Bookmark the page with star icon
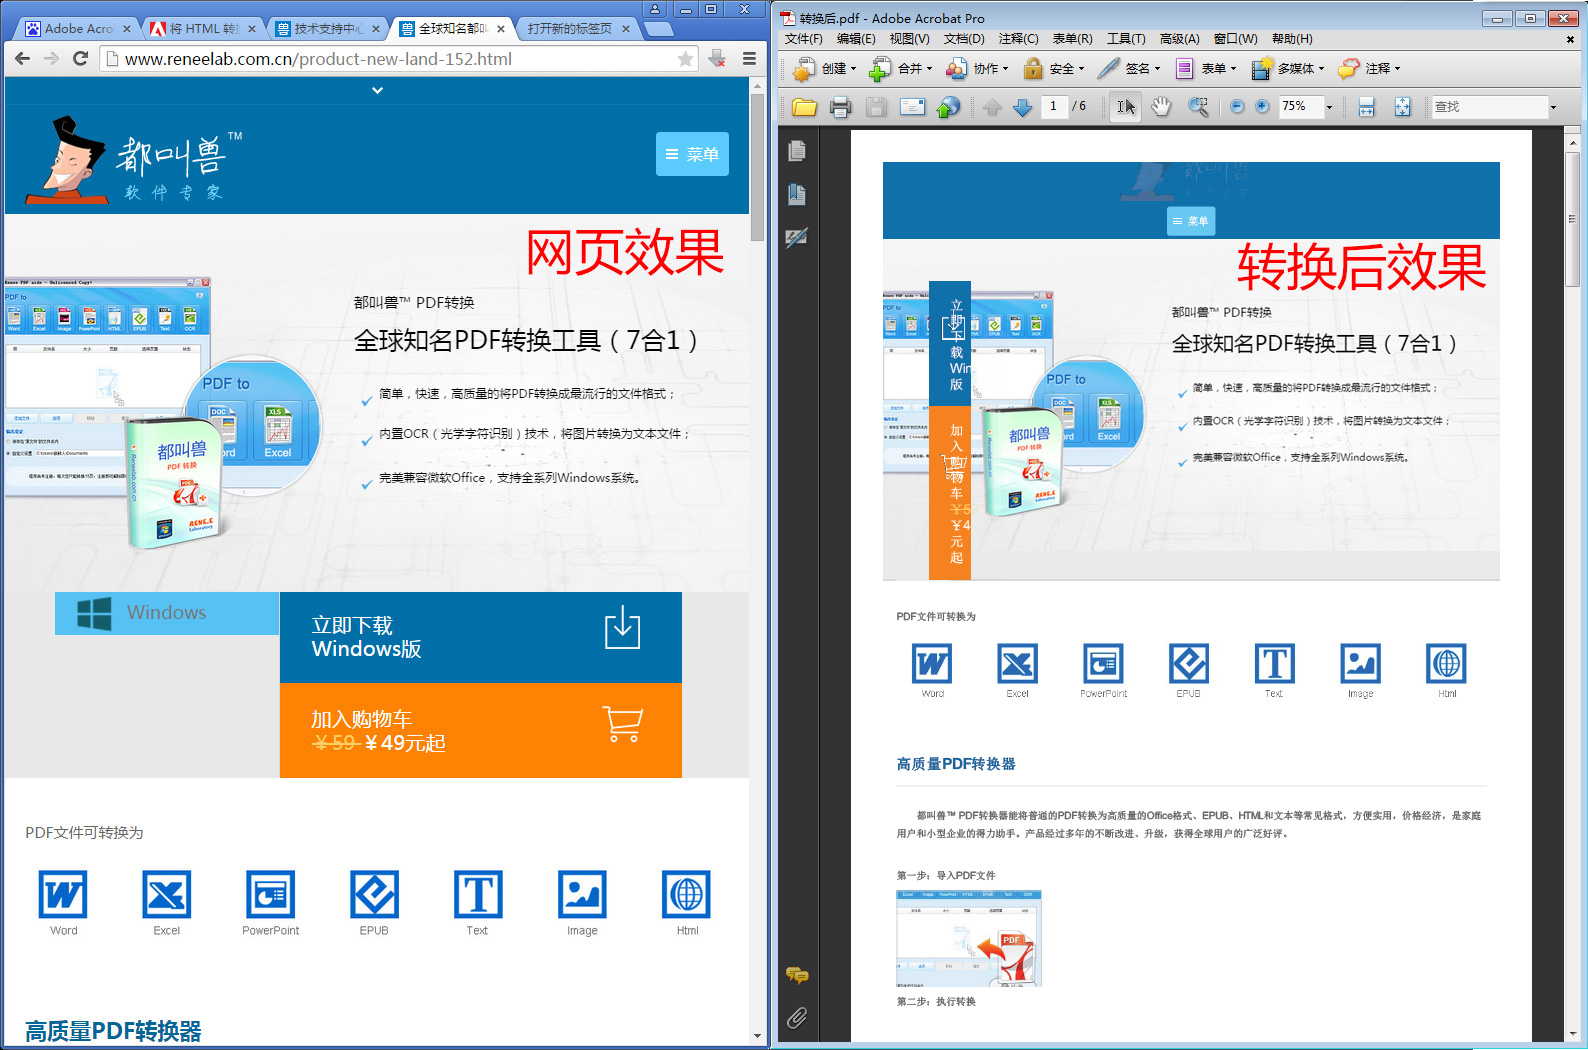 point(685,59)
